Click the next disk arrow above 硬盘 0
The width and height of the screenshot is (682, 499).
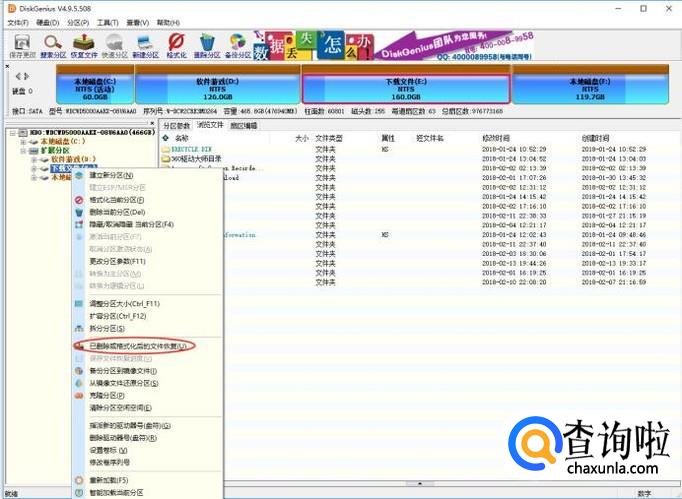pos(27,77)
